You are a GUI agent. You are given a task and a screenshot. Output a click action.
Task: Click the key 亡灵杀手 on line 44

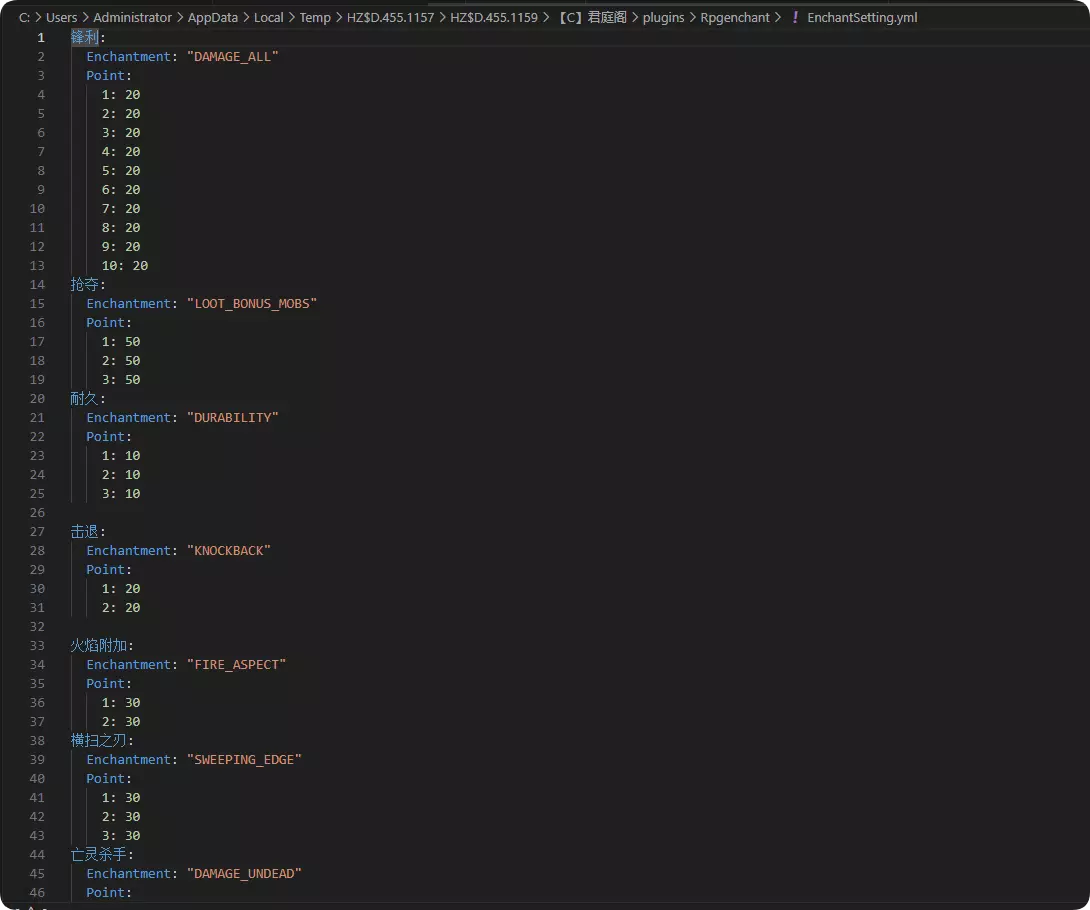pyautogui.click(x=99, y=854)
